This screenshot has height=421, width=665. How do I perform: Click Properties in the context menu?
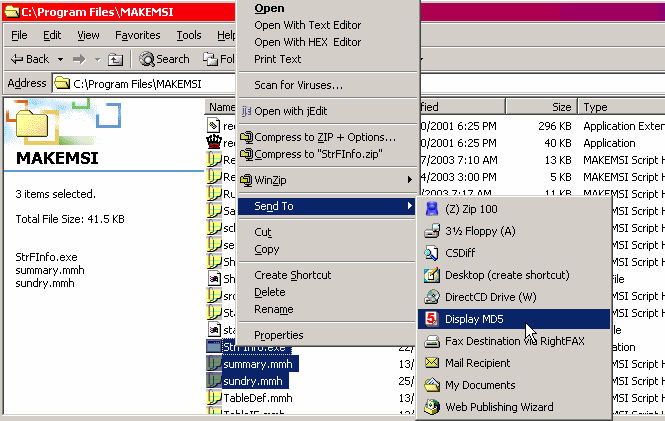pyautogui.click(x=279, y=335)
